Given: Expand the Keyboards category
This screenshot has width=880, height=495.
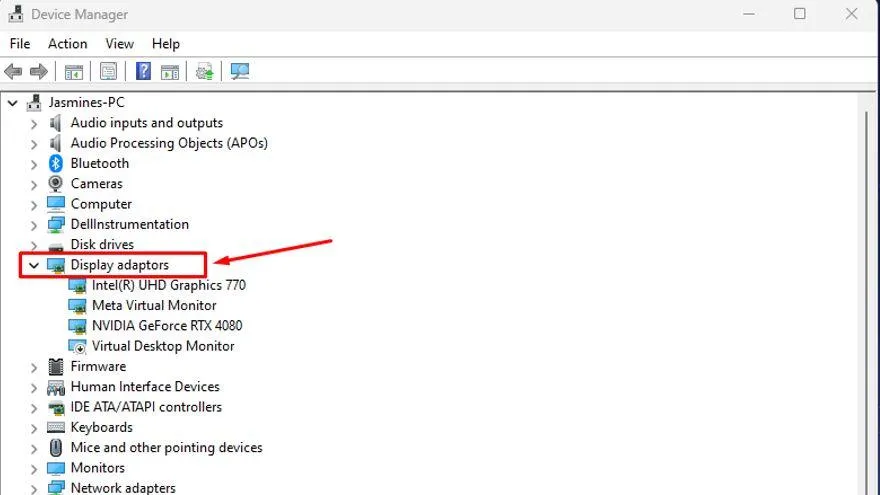Looking at the screenshot, I should [x=34, y=428].
